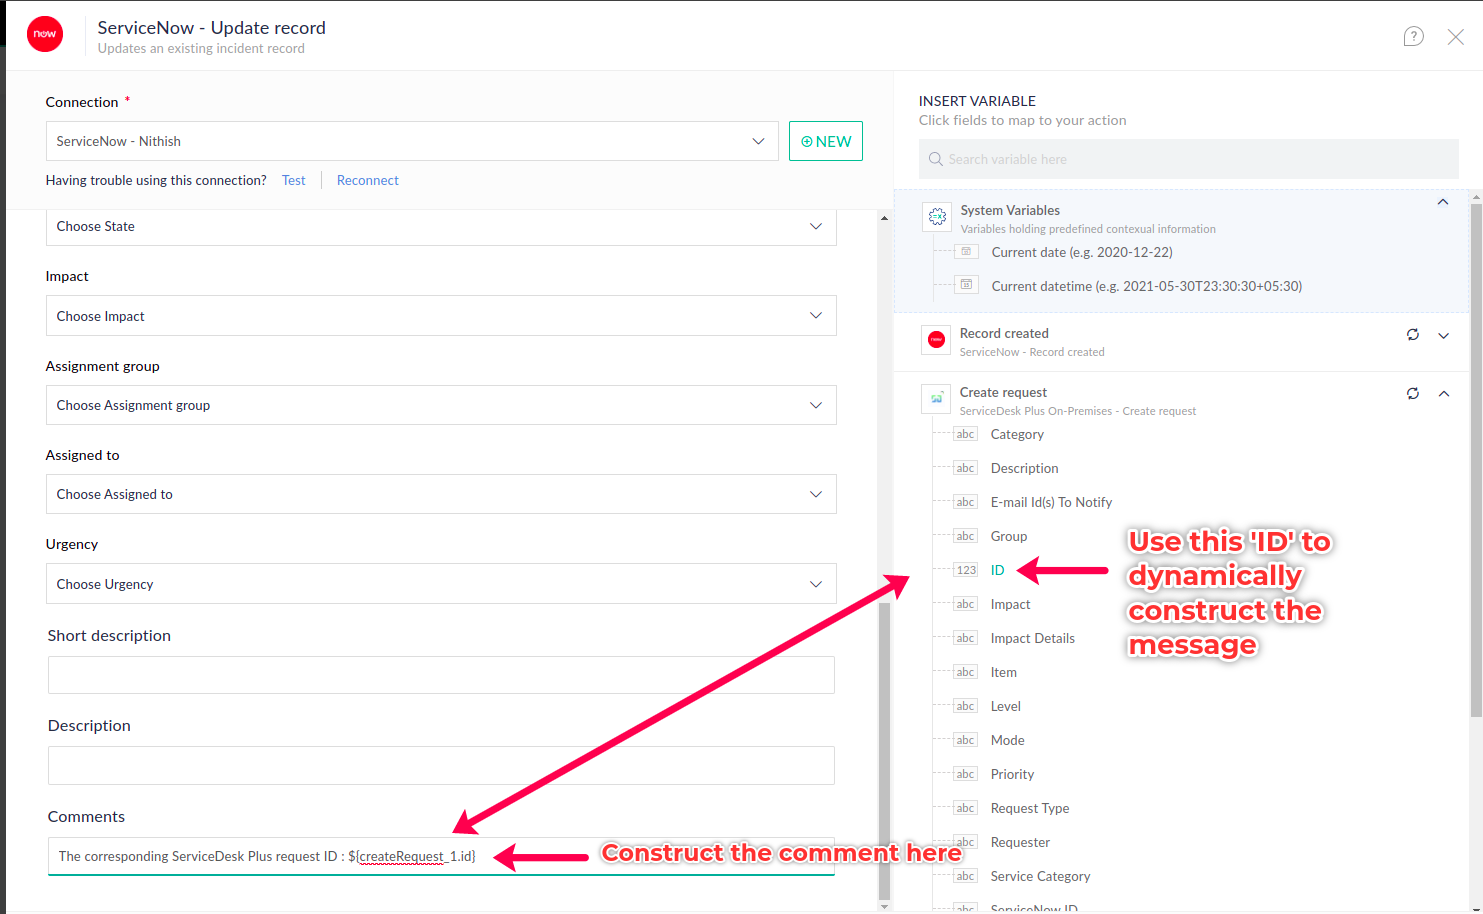Click the Record created ServiceNow icon
1483x914 pixels.
tap(936, 340)
